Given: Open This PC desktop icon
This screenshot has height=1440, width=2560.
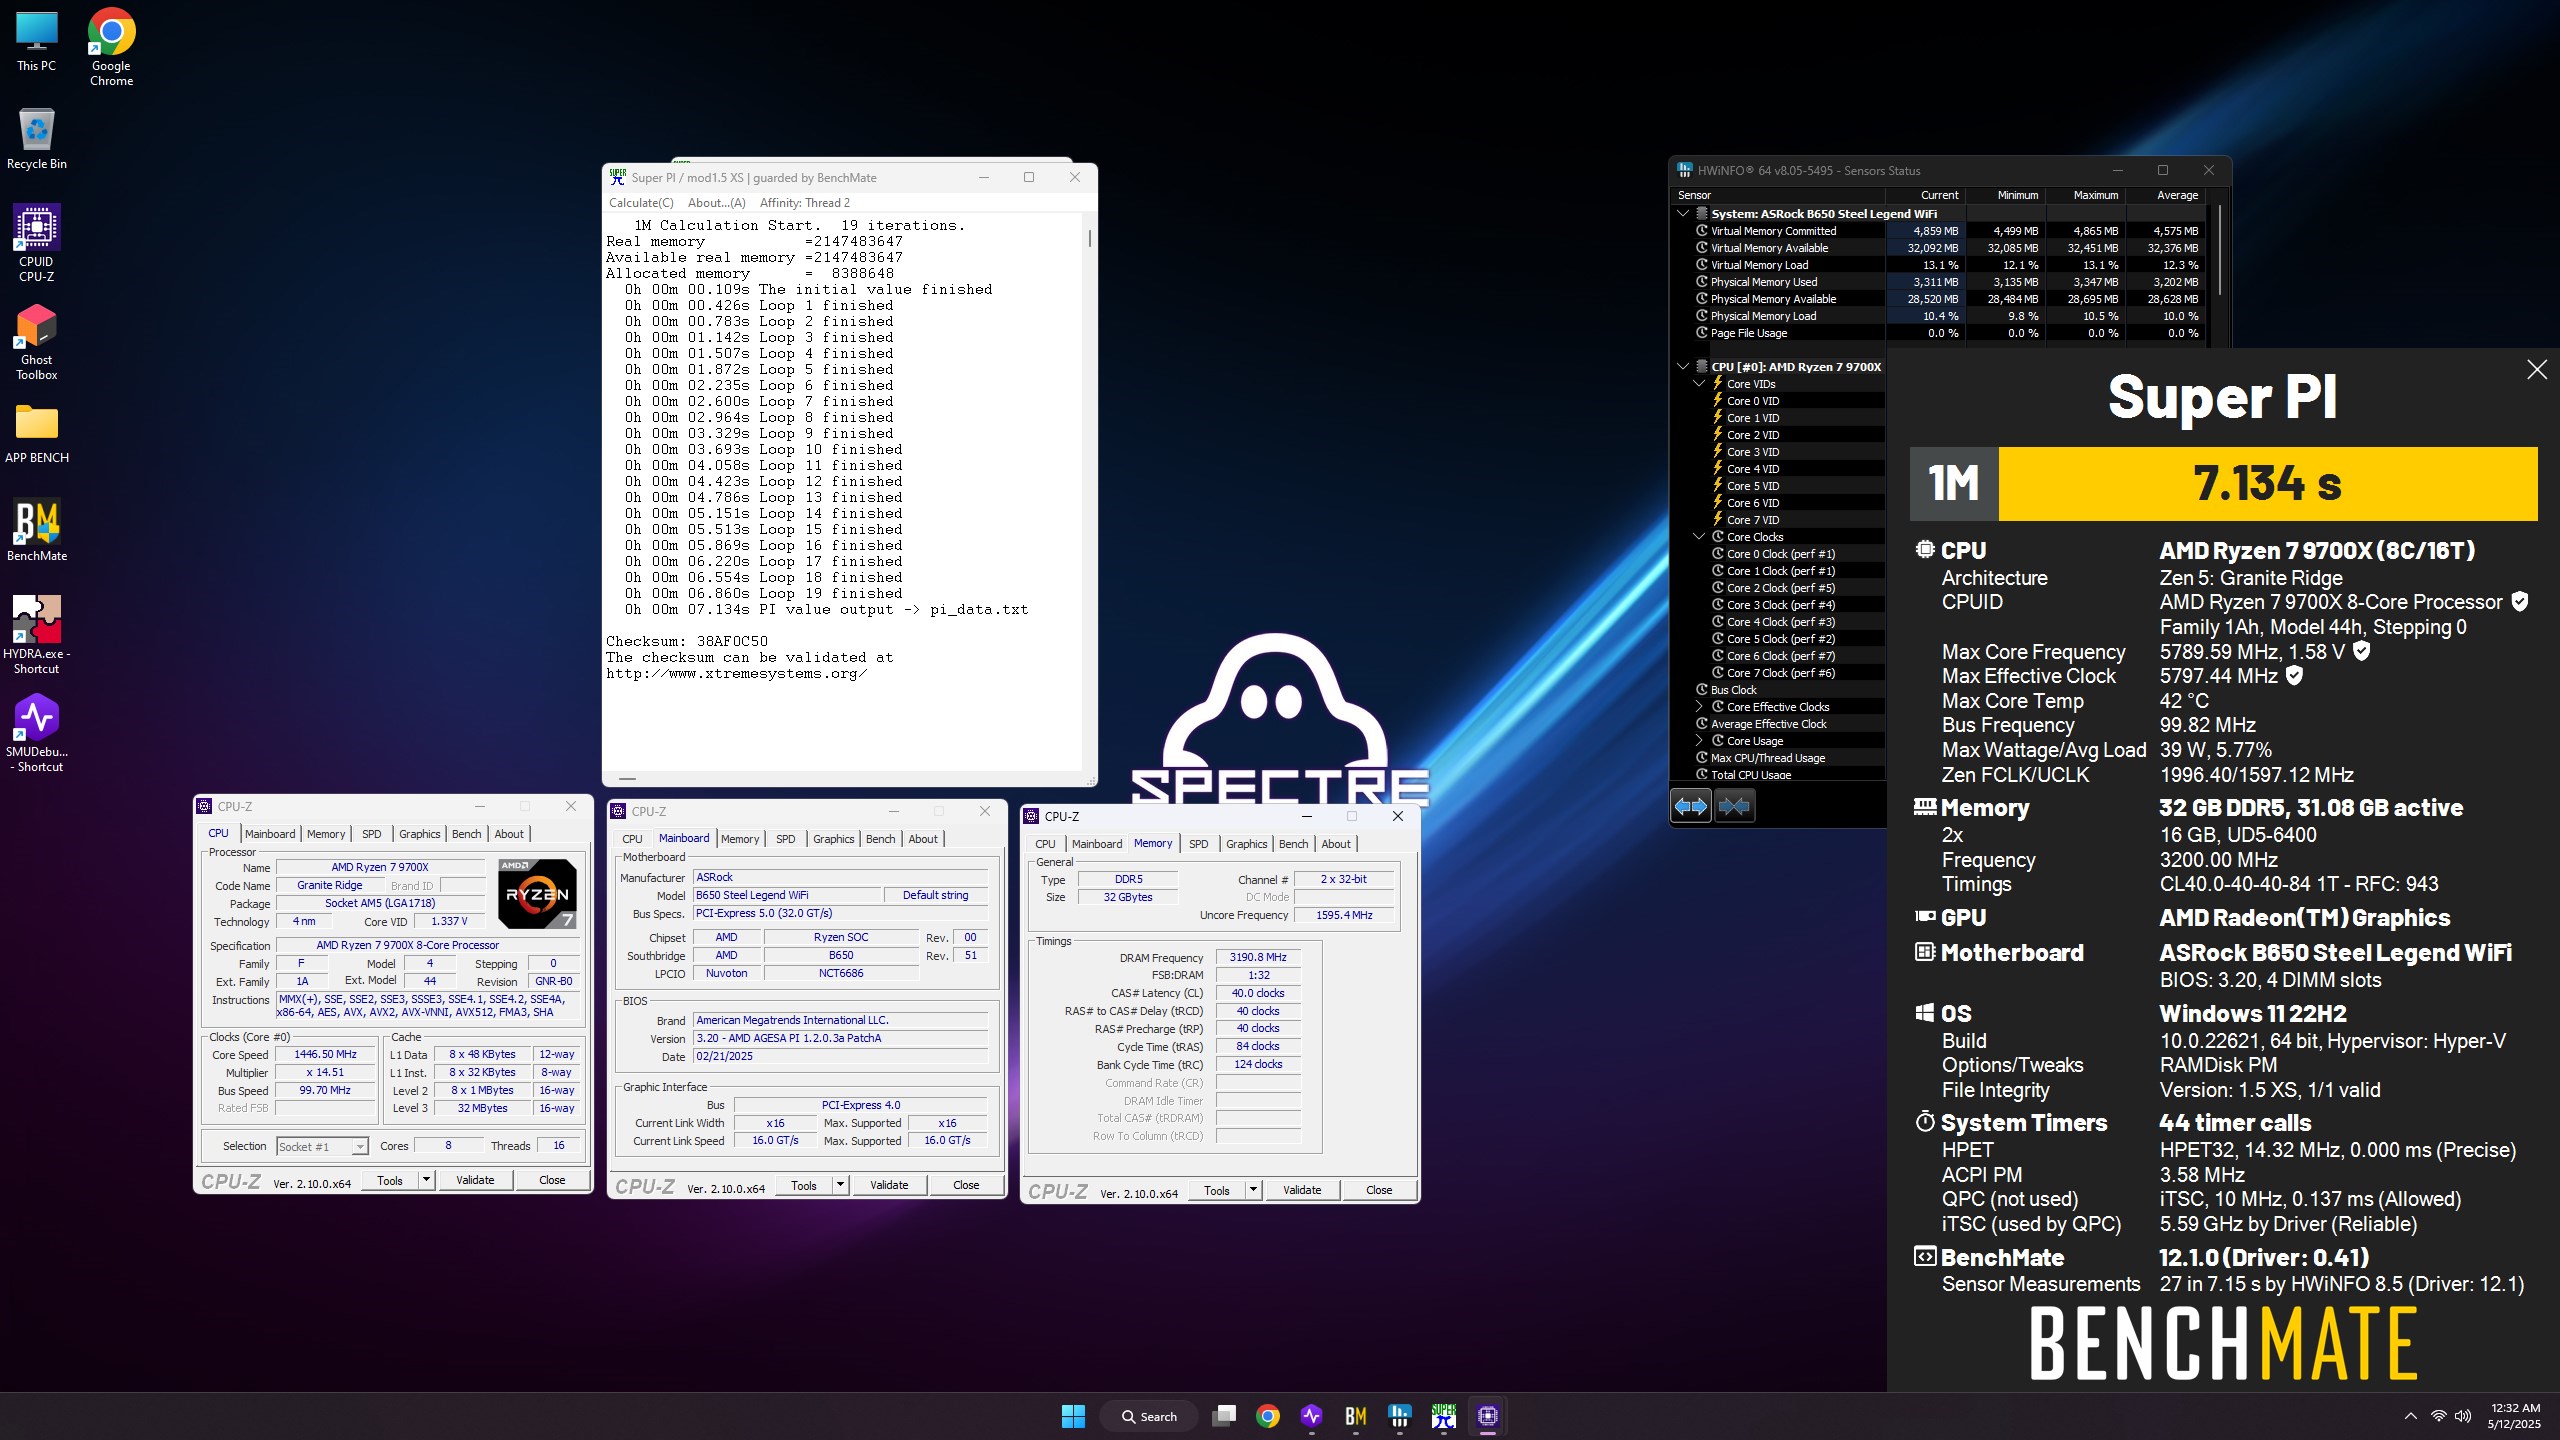Looking at the screenshot, I should pyautogui.click(x=36, y=41).
